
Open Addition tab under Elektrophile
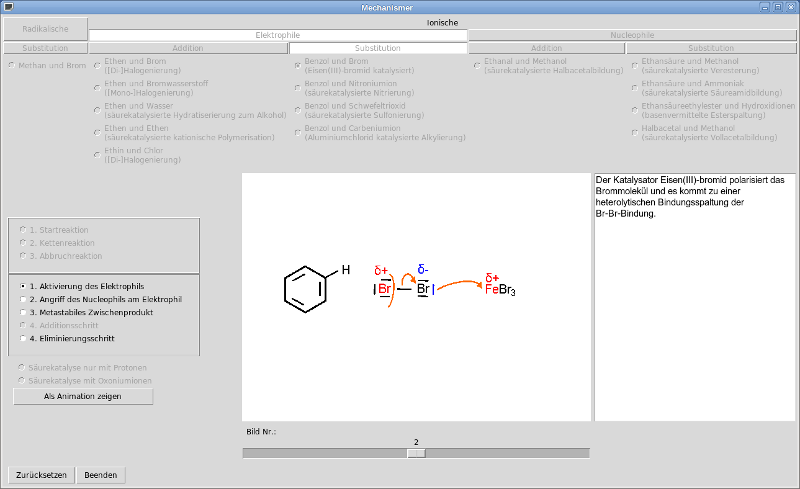click(187, 48)
